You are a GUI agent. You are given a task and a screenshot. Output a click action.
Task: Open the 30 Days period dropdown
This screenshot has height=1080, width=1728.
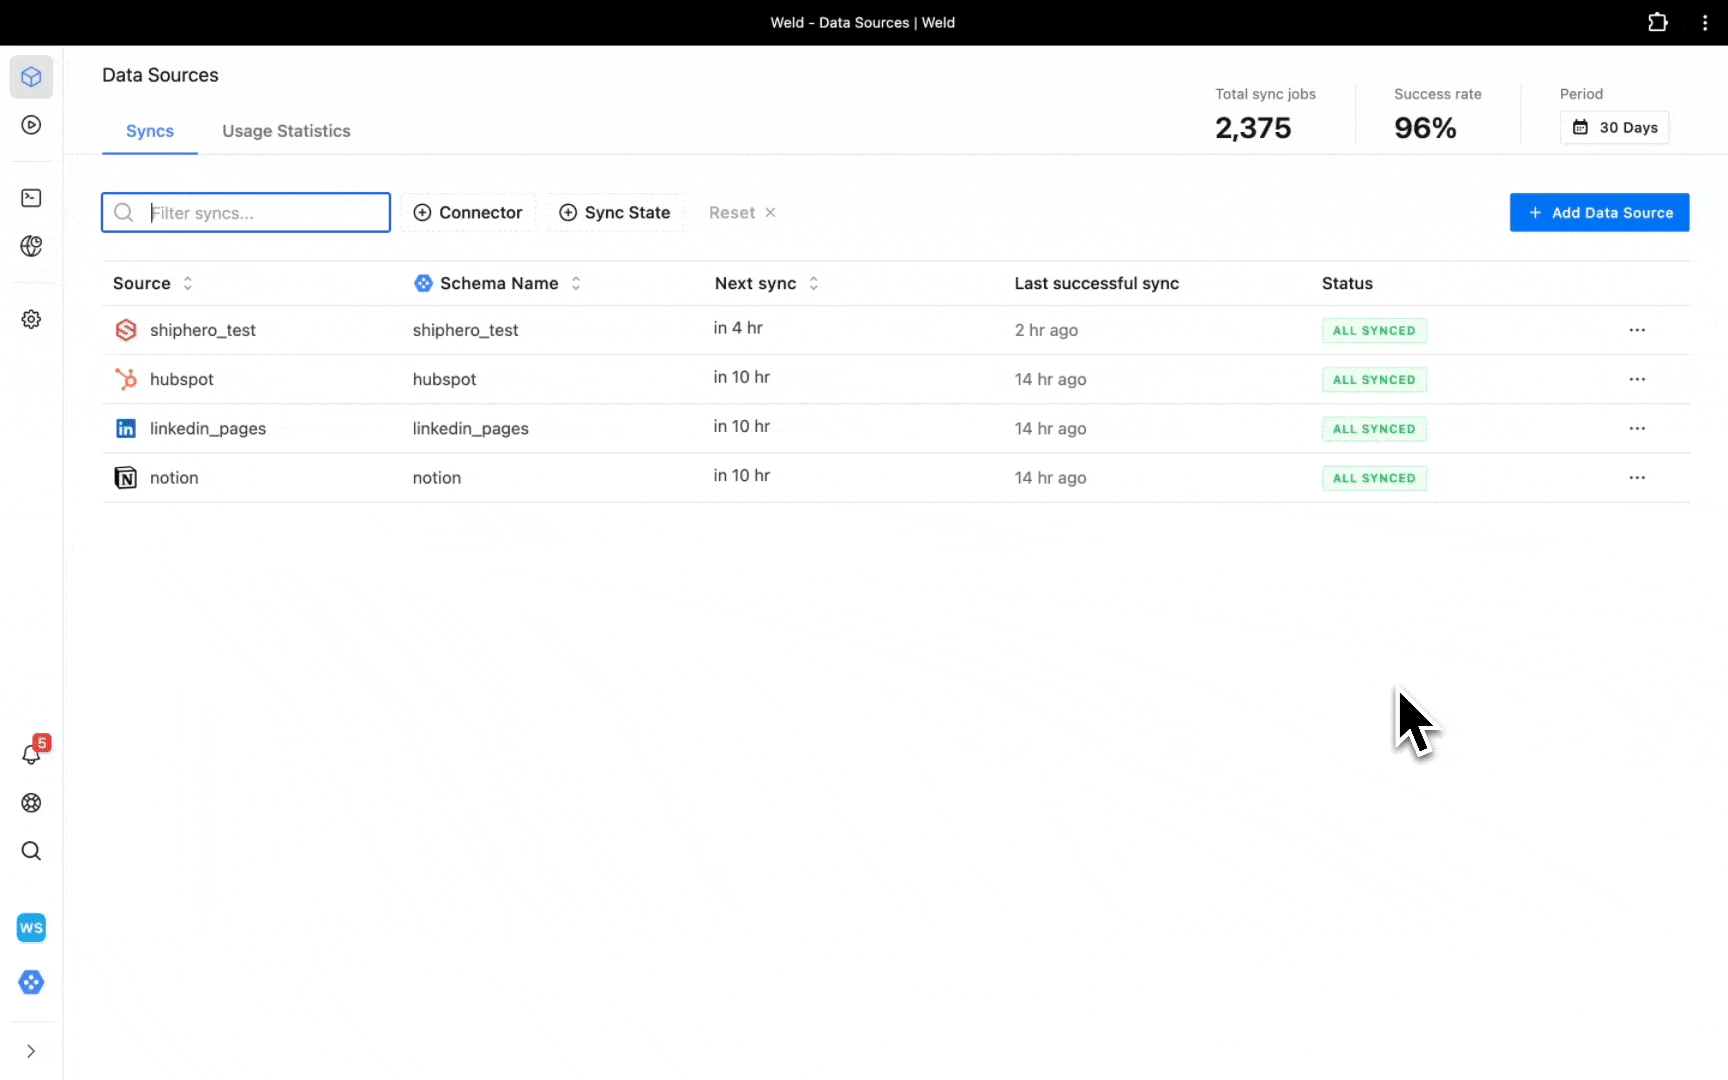point(1614,127)
